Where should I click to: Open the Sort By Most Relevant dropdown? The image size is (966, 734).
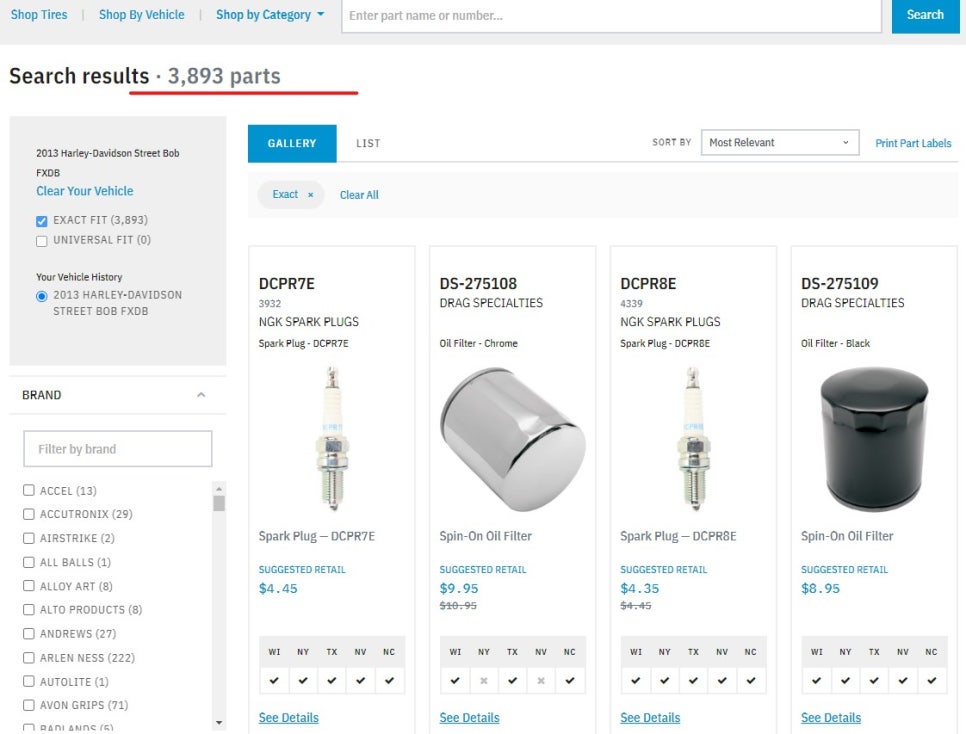[780, 142]
